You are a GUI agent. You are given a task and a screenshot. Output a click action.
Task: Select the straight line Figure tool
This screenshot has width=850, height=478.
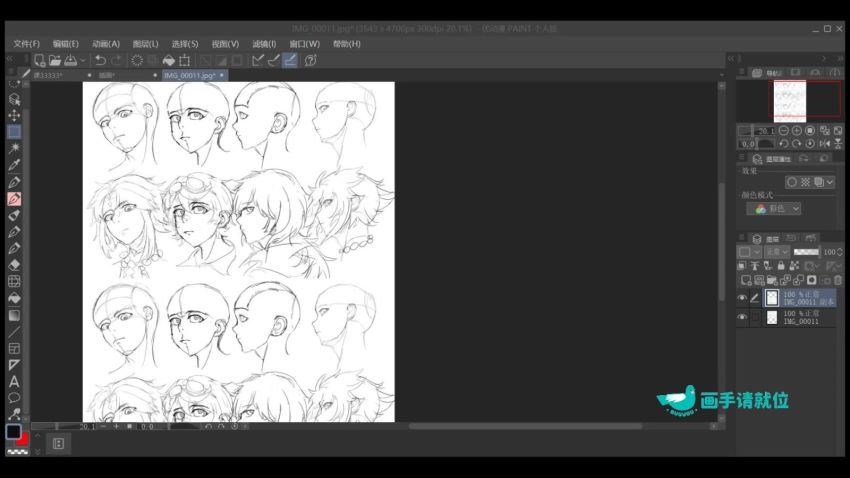[x=14, y=332]
